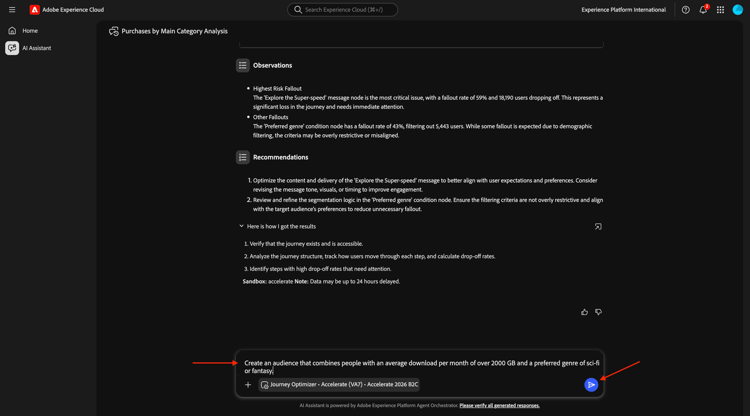Open the results details in expanded view
The width and height of the screenshot is (750, 416).
tap(598, 227)
